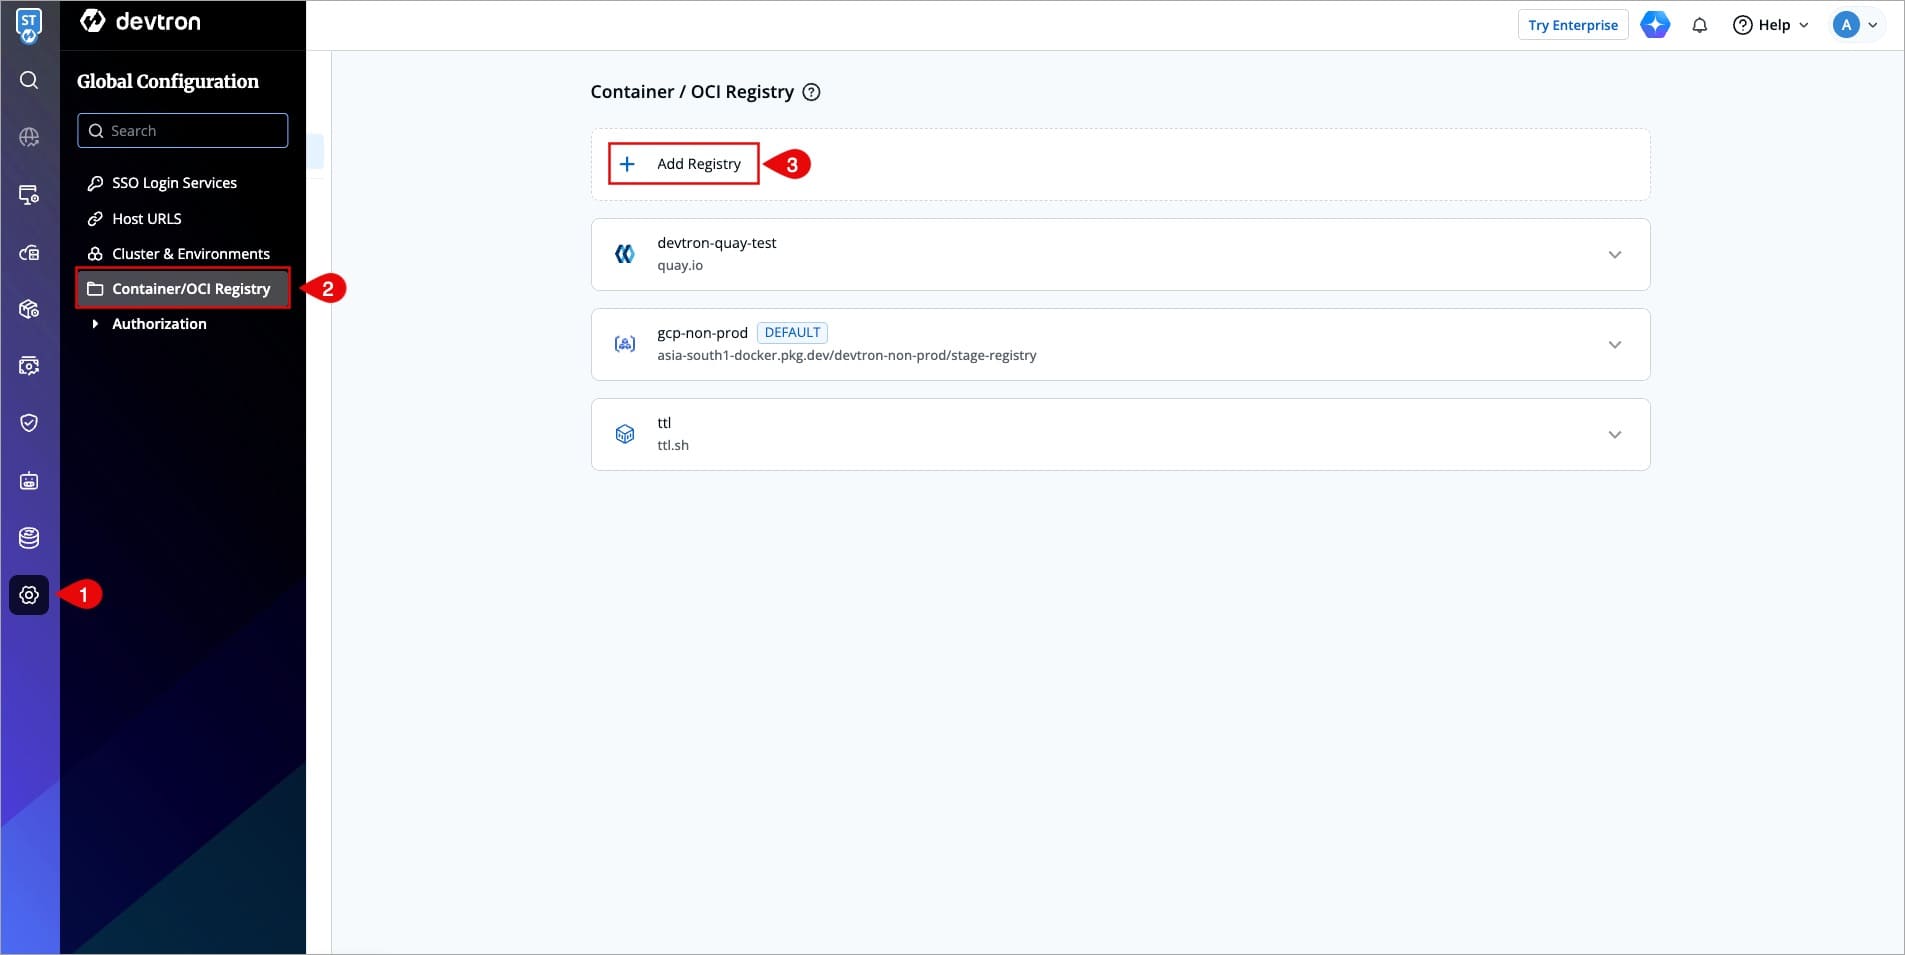Open Global Configuration gear icon
1905x955 pixels.
[x=29, y=595]
